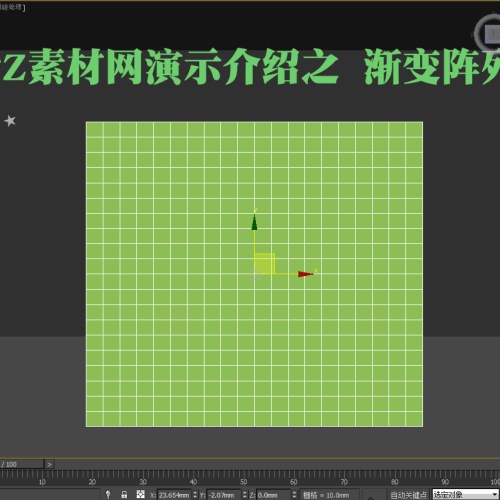This screenshot has width=500, height=500.
Task: Click the ViewCube face in viewport corner
Action: [493, 34]
